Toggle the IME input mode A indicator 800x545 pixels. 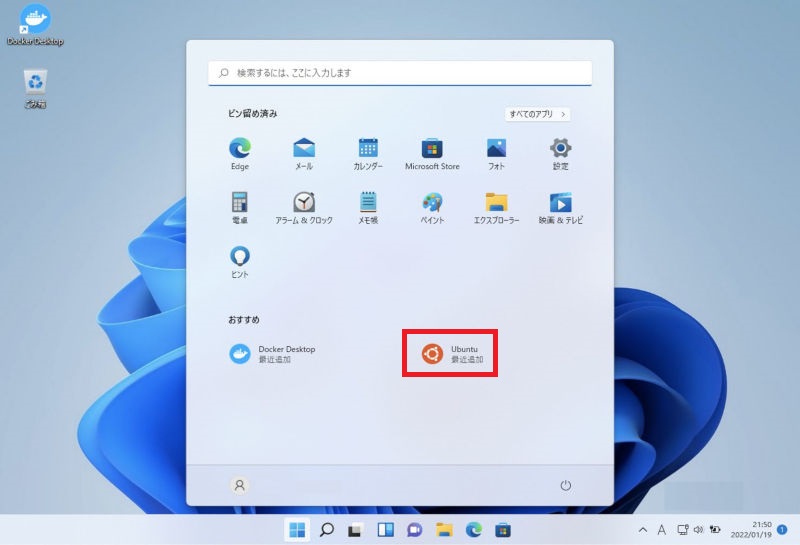click(x=662, y=530)
